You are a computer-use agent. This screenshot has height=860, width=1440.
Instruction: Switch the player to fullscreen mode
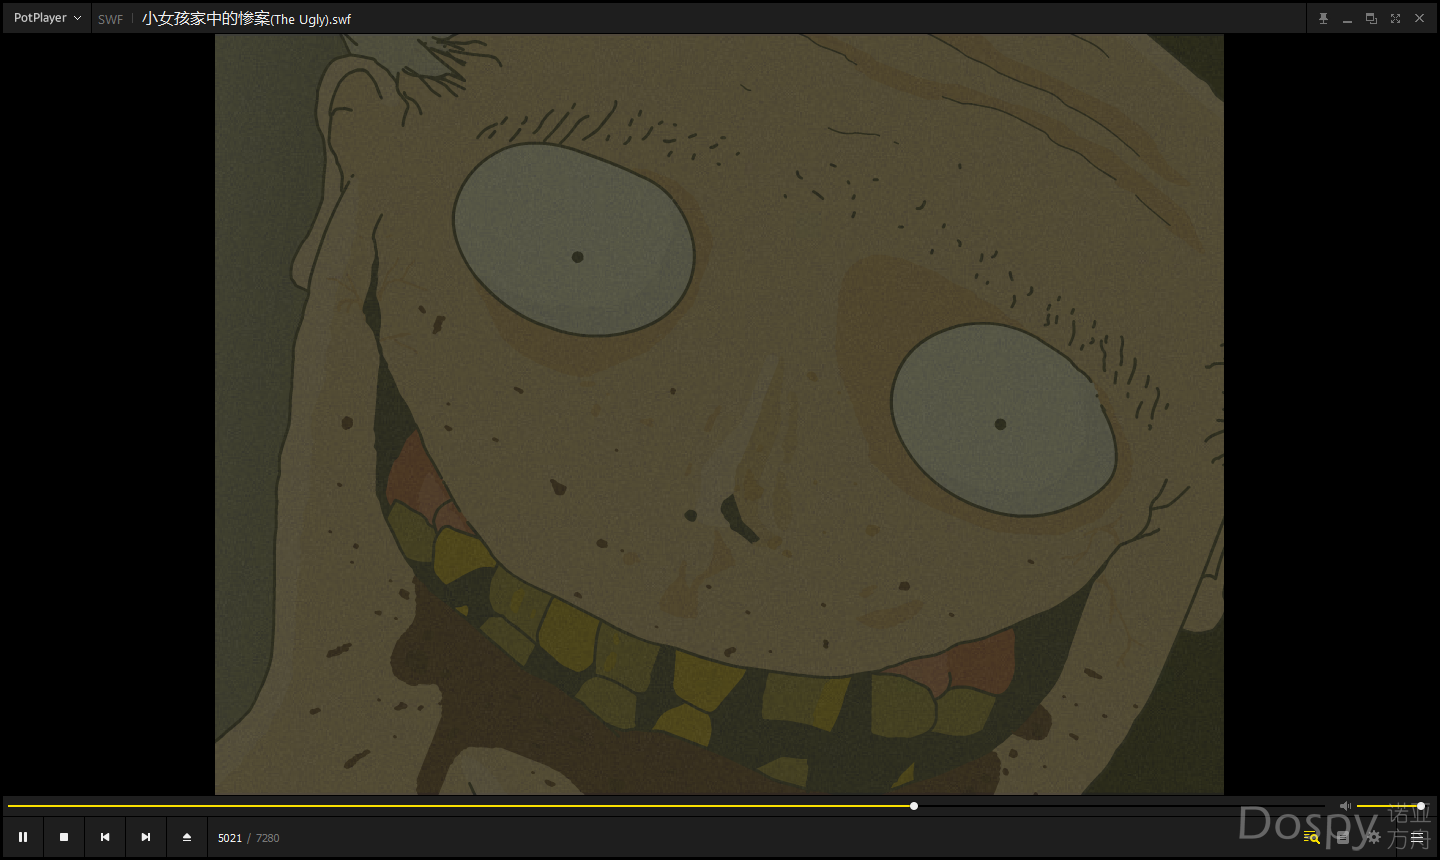pos(1395,18)
